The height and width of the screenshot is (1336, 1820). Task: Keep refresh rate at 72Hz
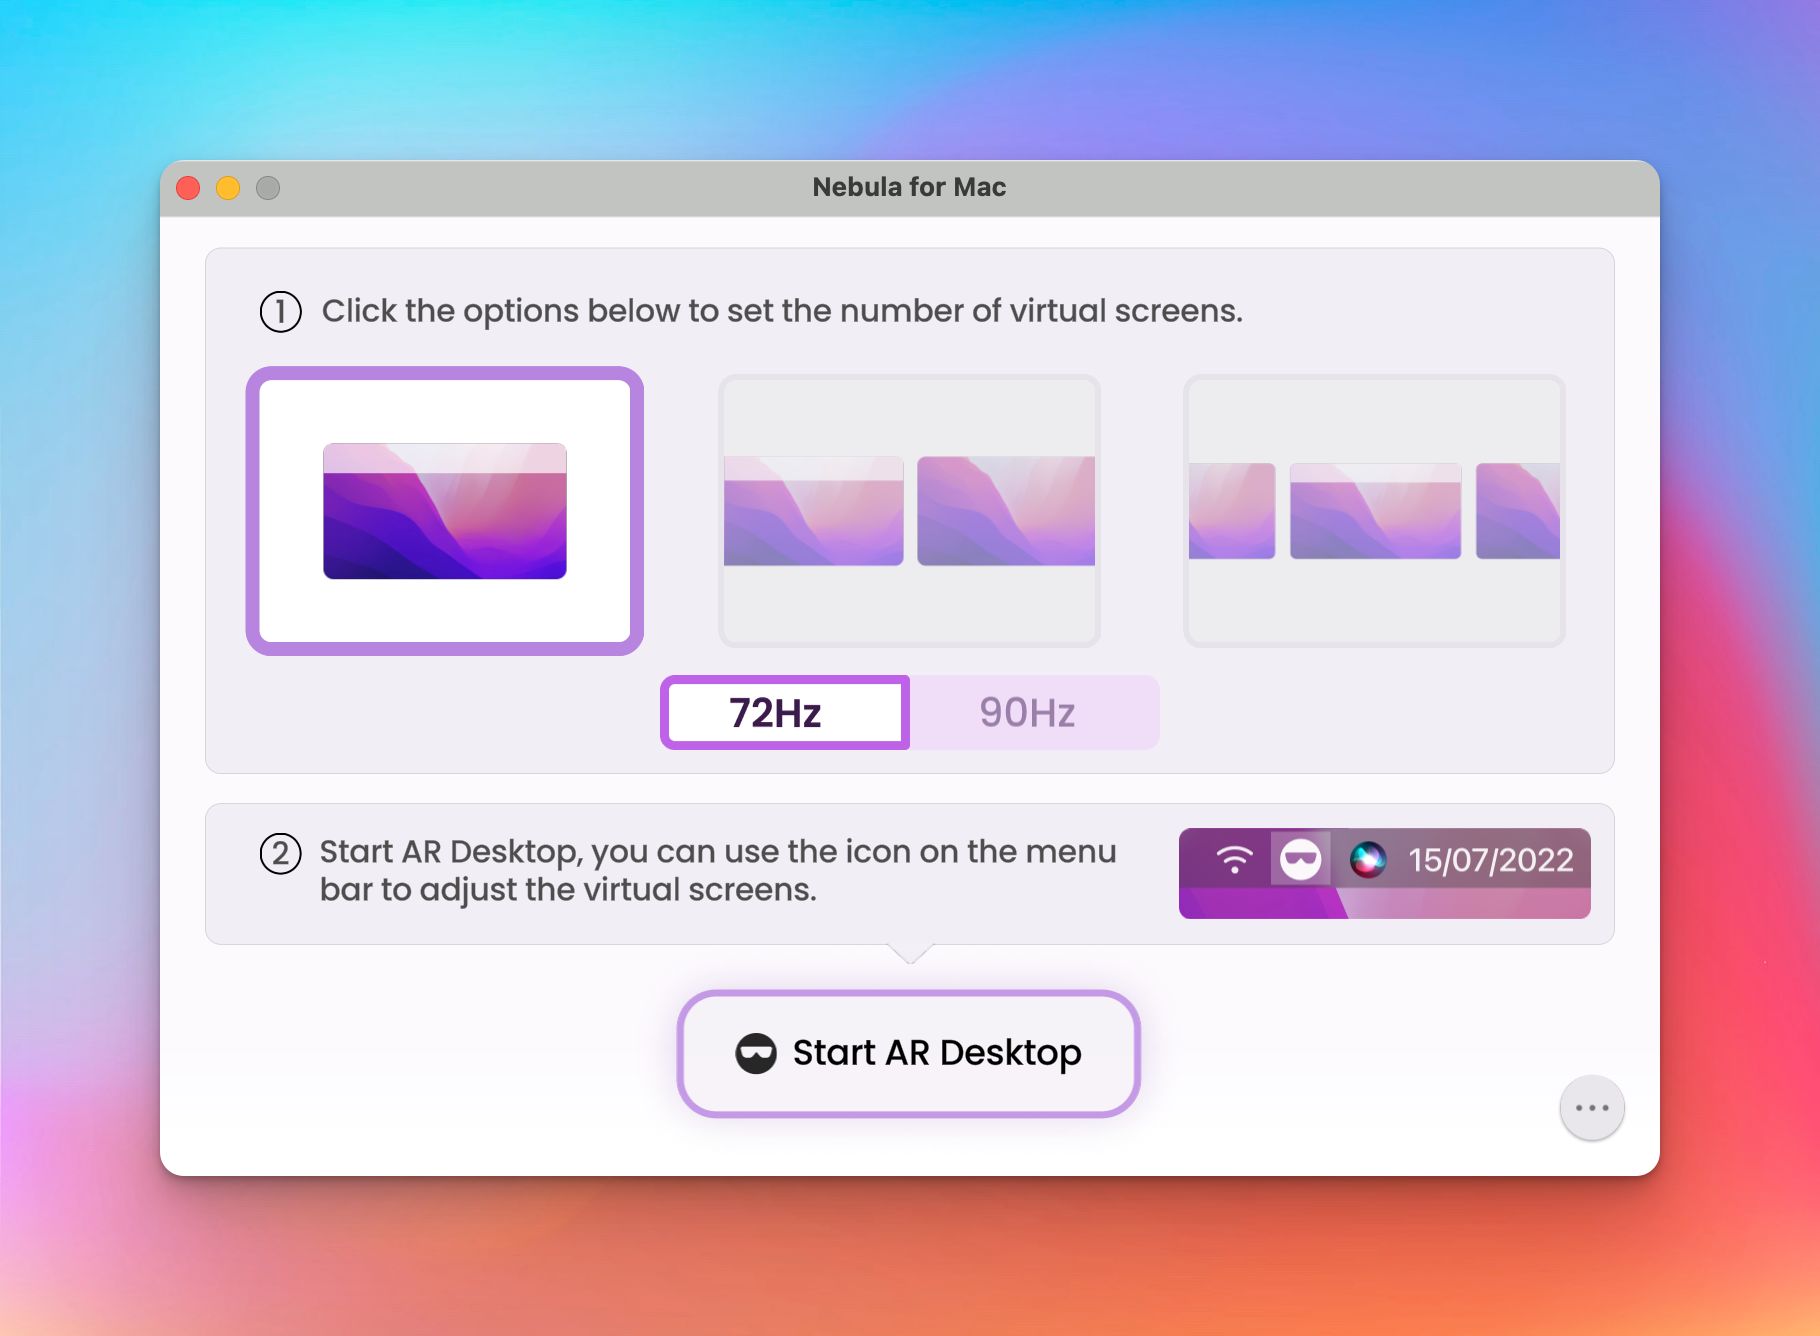(784, 712)
